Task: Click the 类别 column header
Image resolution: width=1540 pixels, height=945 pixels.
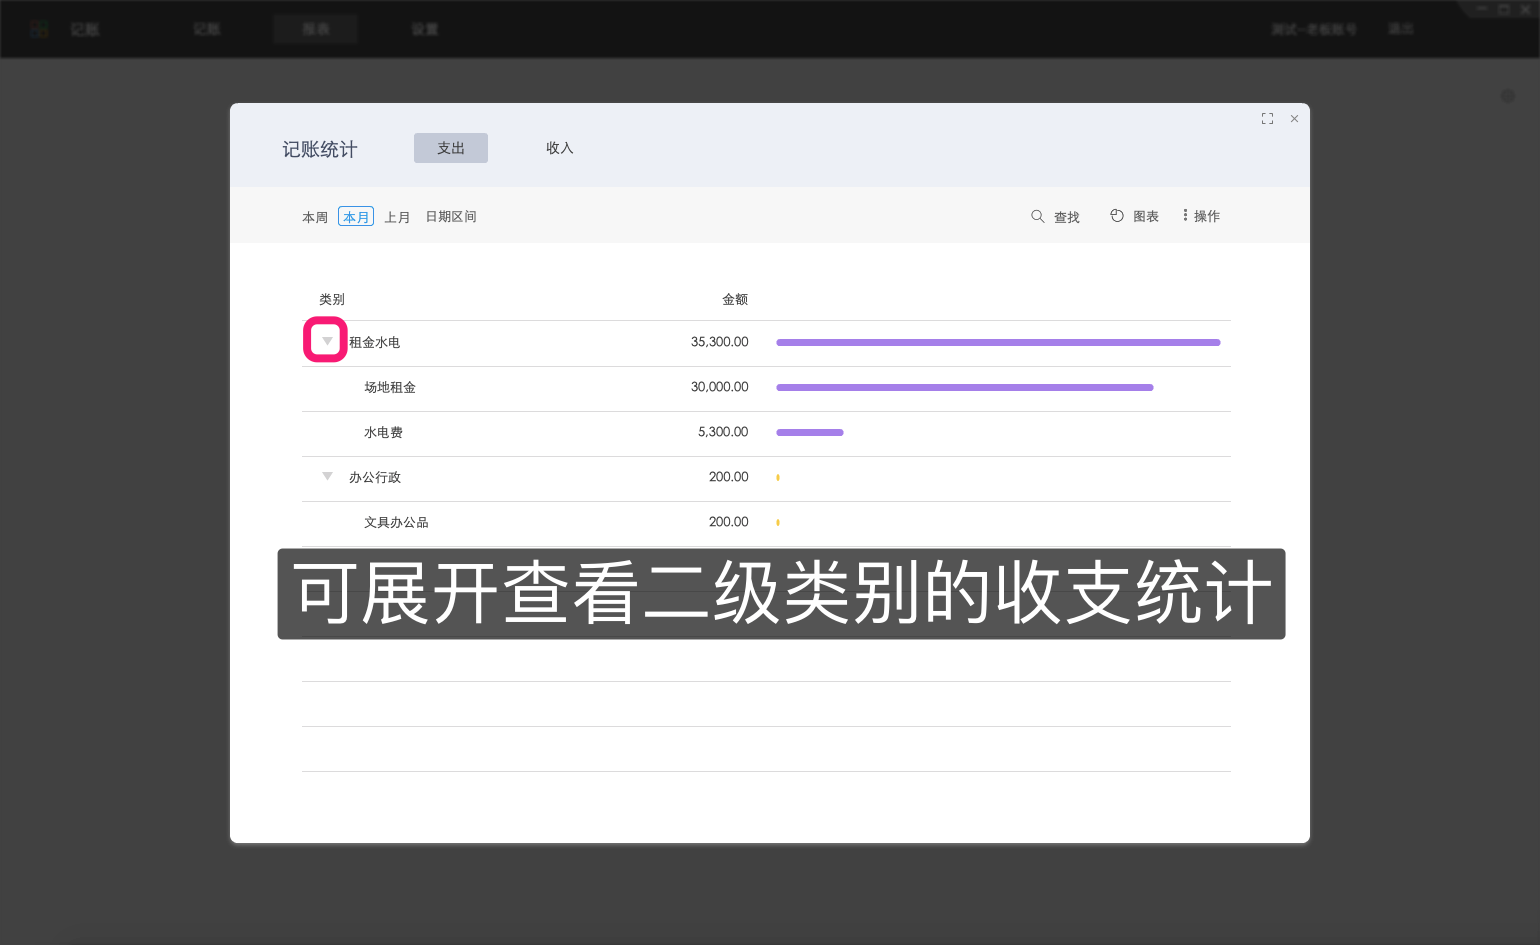Action: pos(332,299)
